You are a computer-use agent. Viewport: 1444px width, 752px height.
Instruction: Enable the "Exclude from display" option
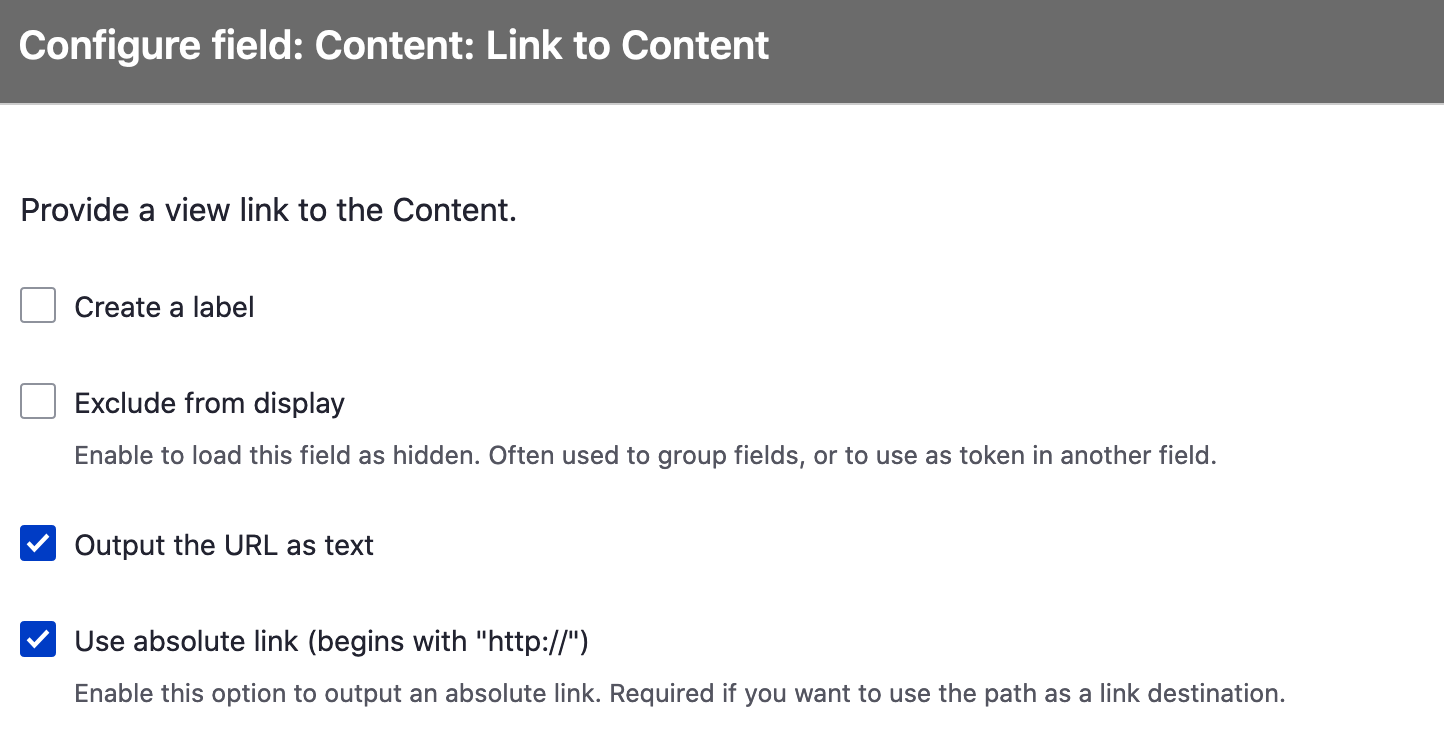tap(37, 401)
